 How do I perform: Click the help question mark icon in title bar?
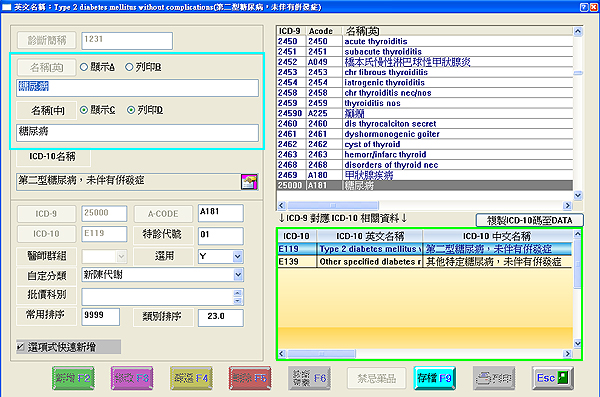[x=584, y=7]
